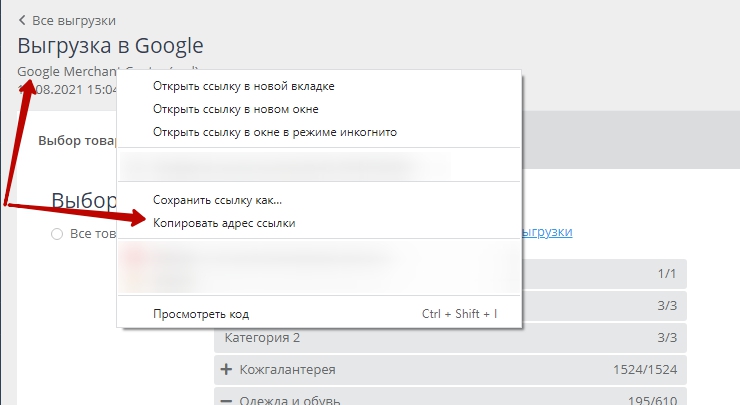
Task: Collapse Одежда и обувь with minus icon
Action: [225, 400]
